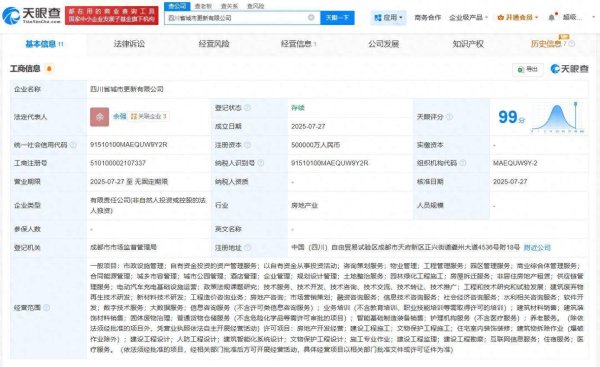Go to the 经营信息 tab
The width and height of the screenshot is (600, 367).
pos(298,44)
